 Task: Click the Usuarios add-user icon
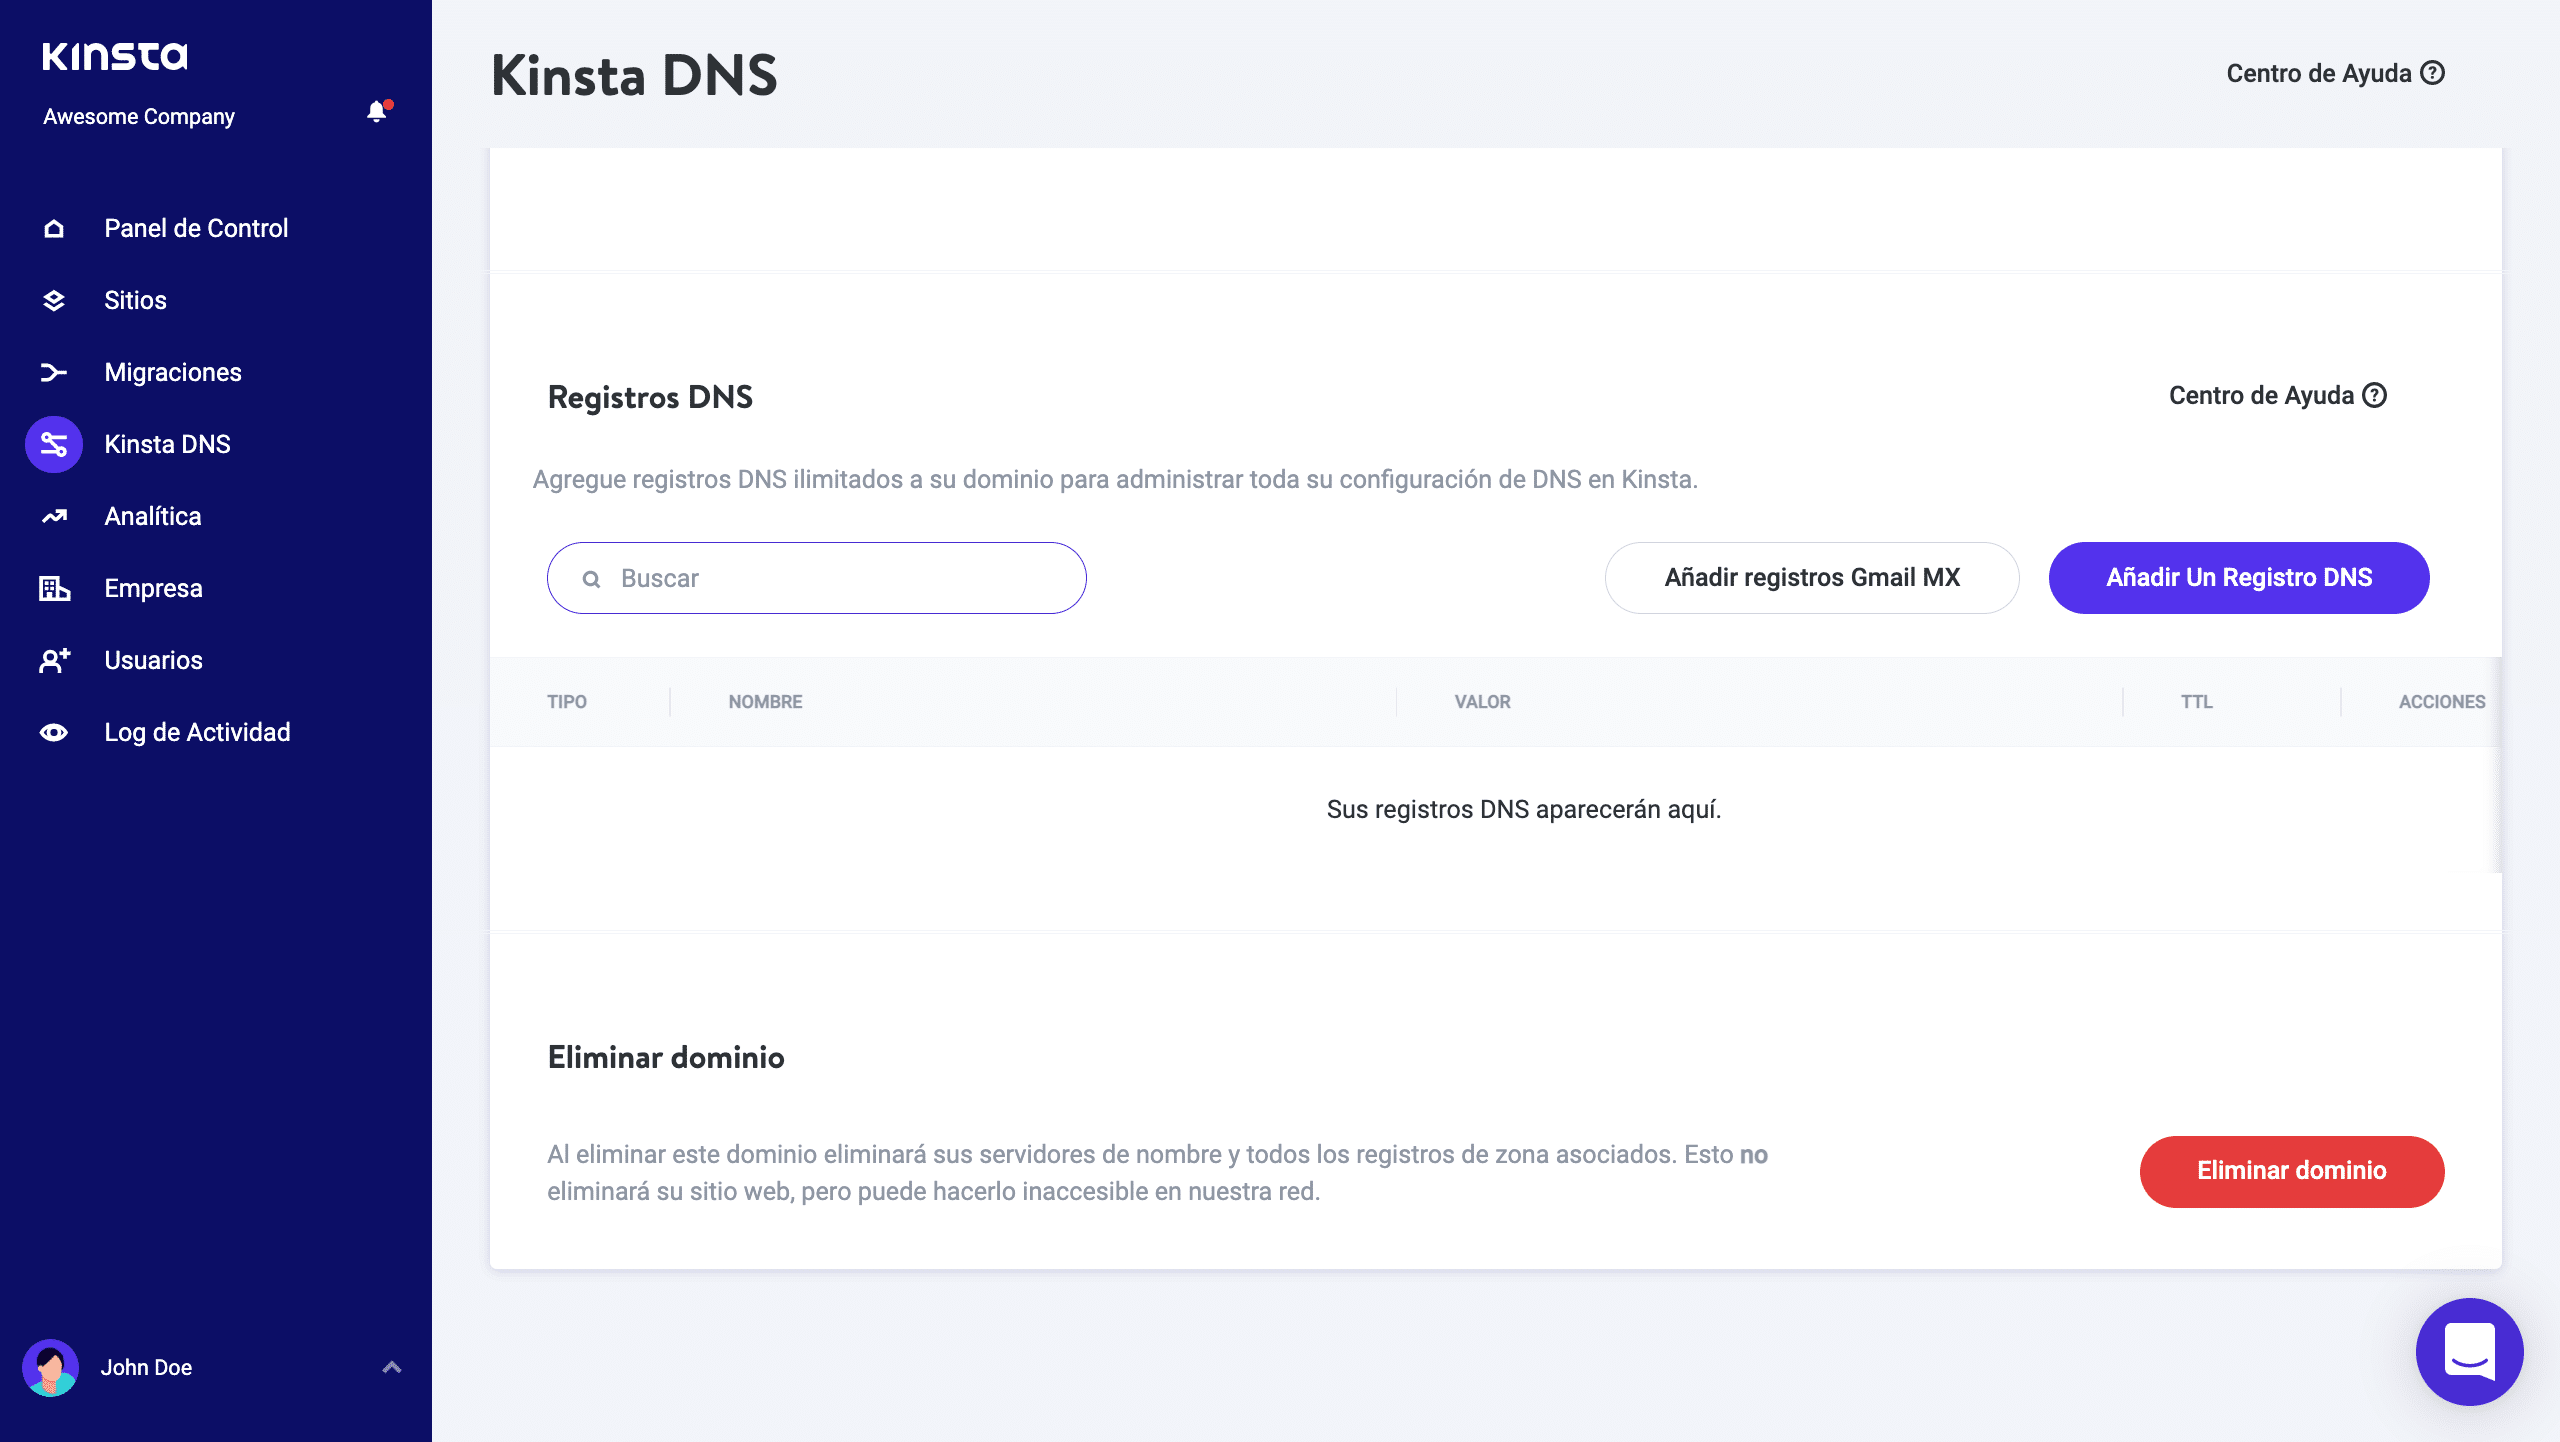coord(54,661)
